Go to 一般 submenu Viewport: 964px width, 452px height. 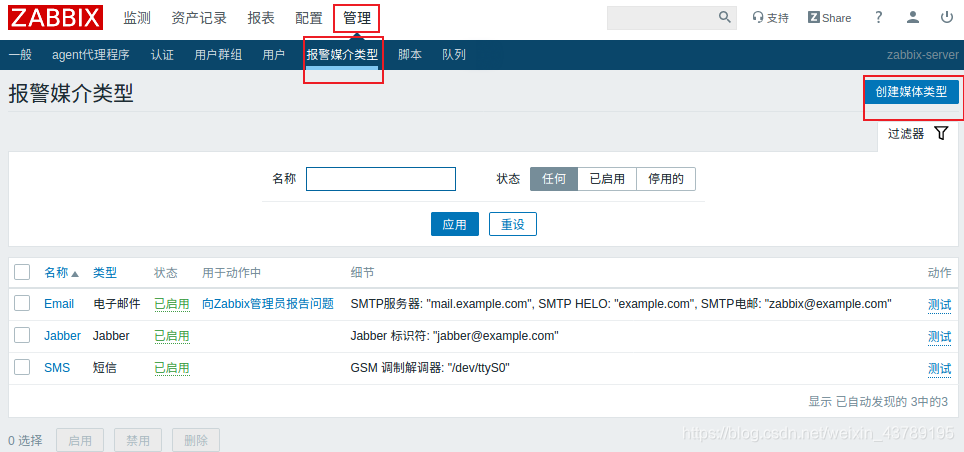tap(20, 55)
